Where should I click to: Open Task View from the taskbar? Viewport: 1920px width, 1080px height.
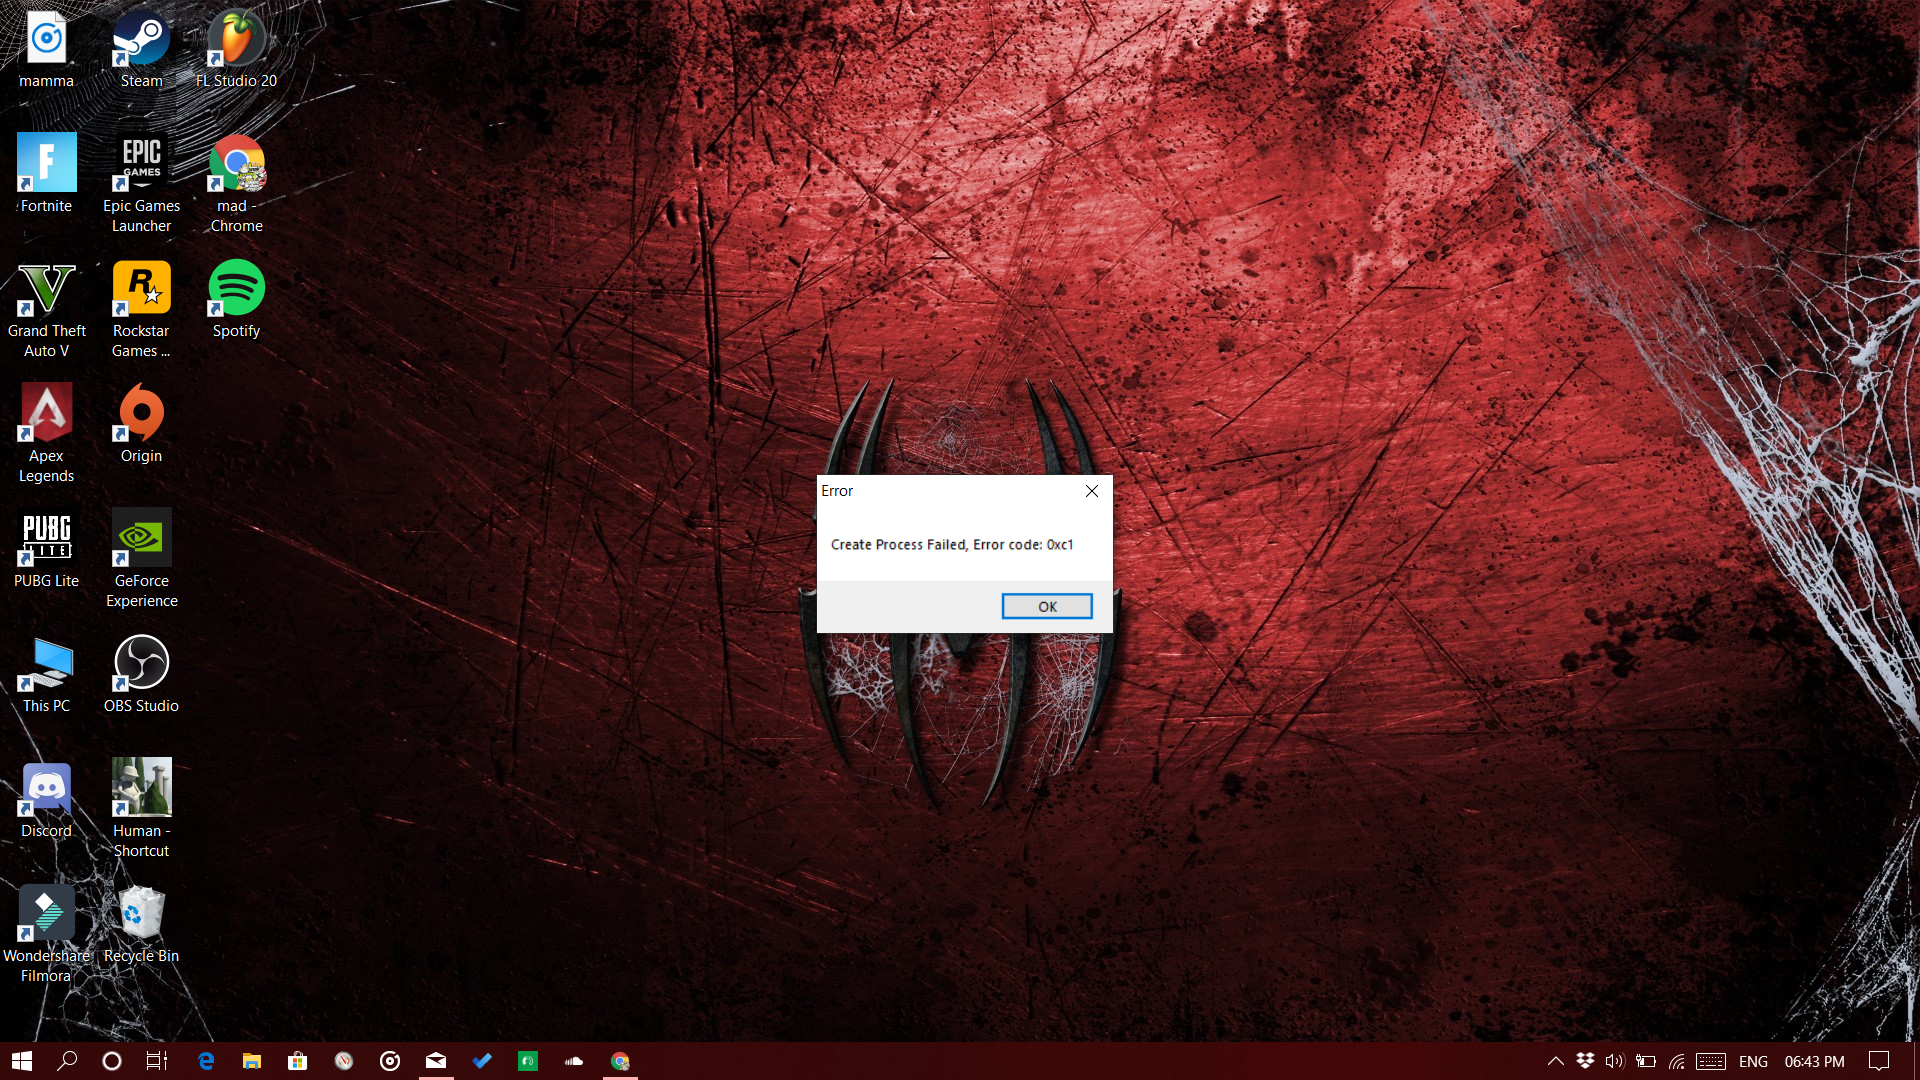[157, 1061]
